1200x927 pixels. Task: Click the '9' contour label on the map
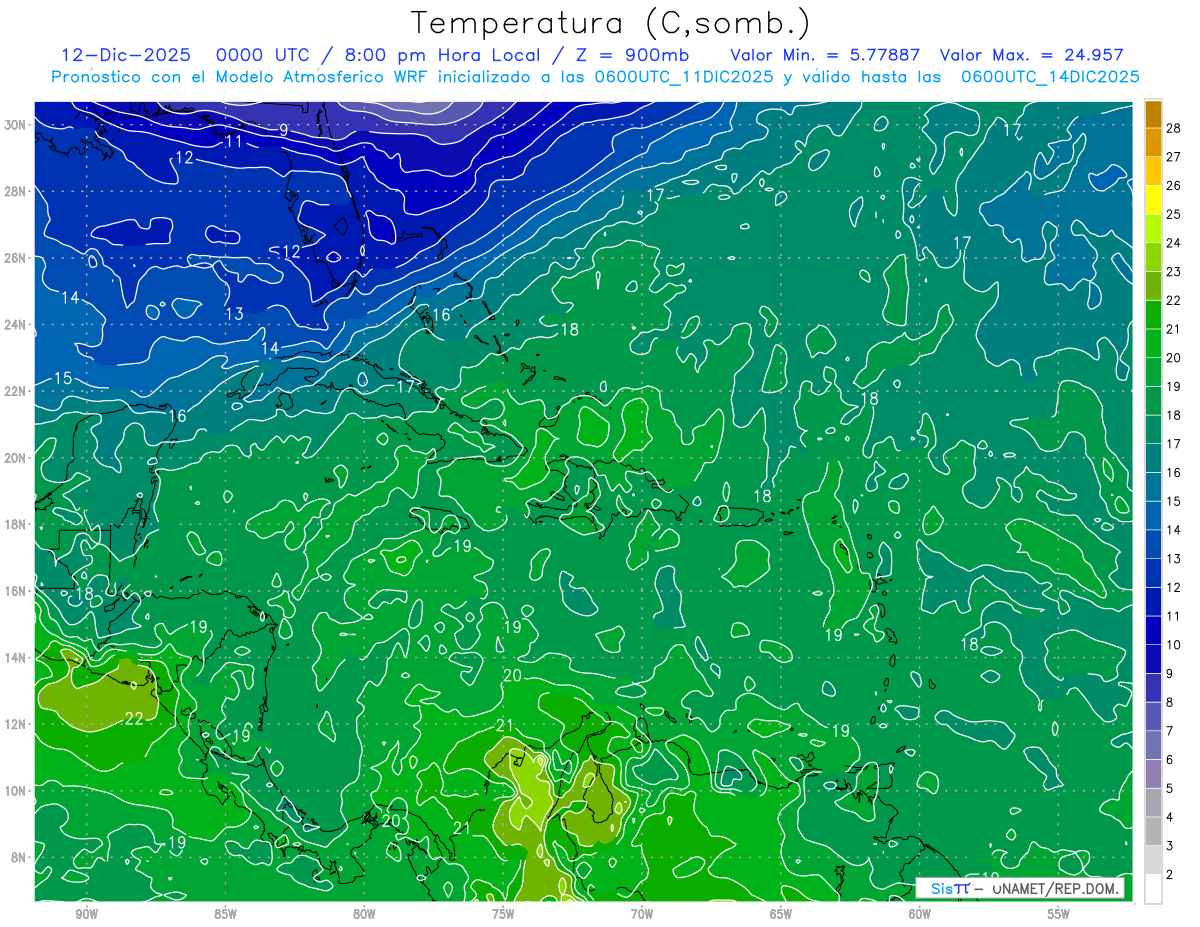(x=284, y=130)
